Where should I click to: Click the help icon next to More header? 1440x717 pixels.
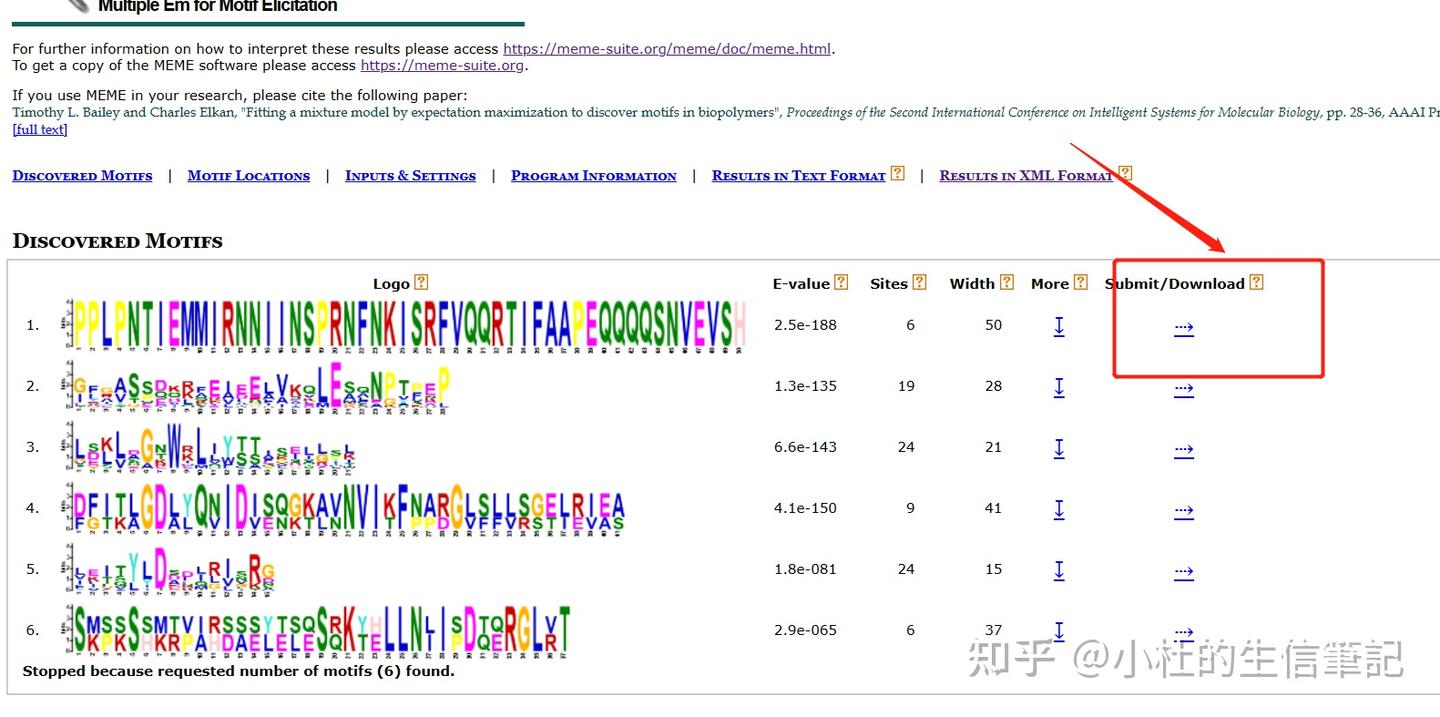click(1083, 282)
